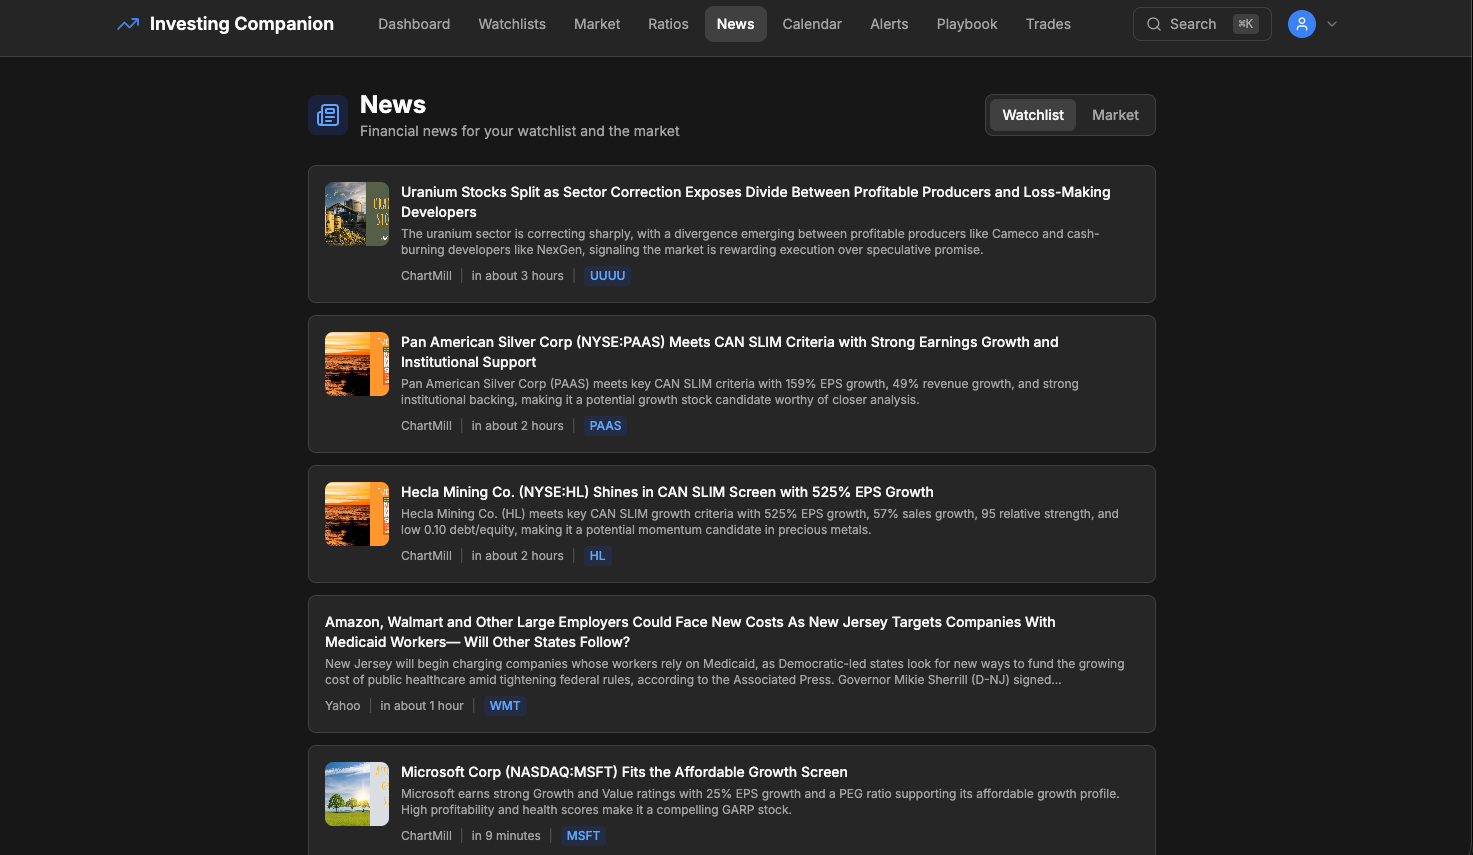Image resolution: width=1473 pixels, height=855 pixels.
Task: Click the MSFT ticker tag
Action: pyautogui.click(x=583, y=836)
